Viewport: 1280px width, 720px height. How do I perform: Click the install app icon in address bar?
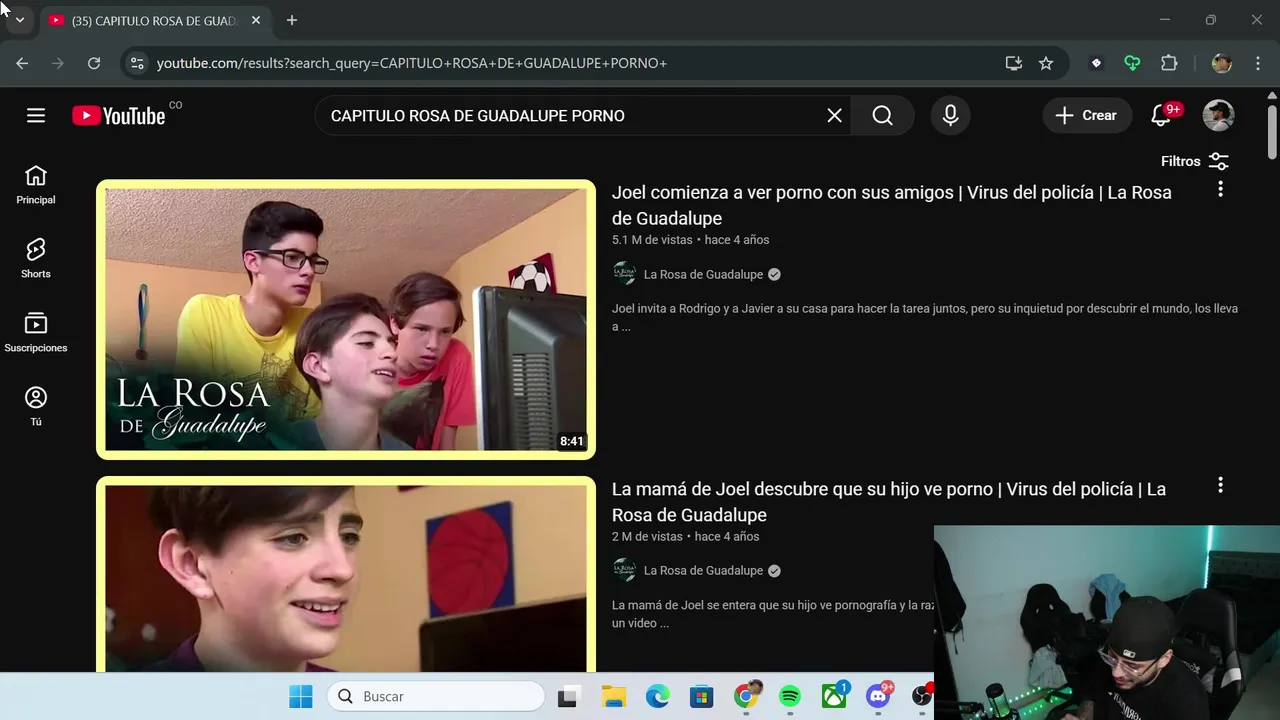pos(1014,63)
